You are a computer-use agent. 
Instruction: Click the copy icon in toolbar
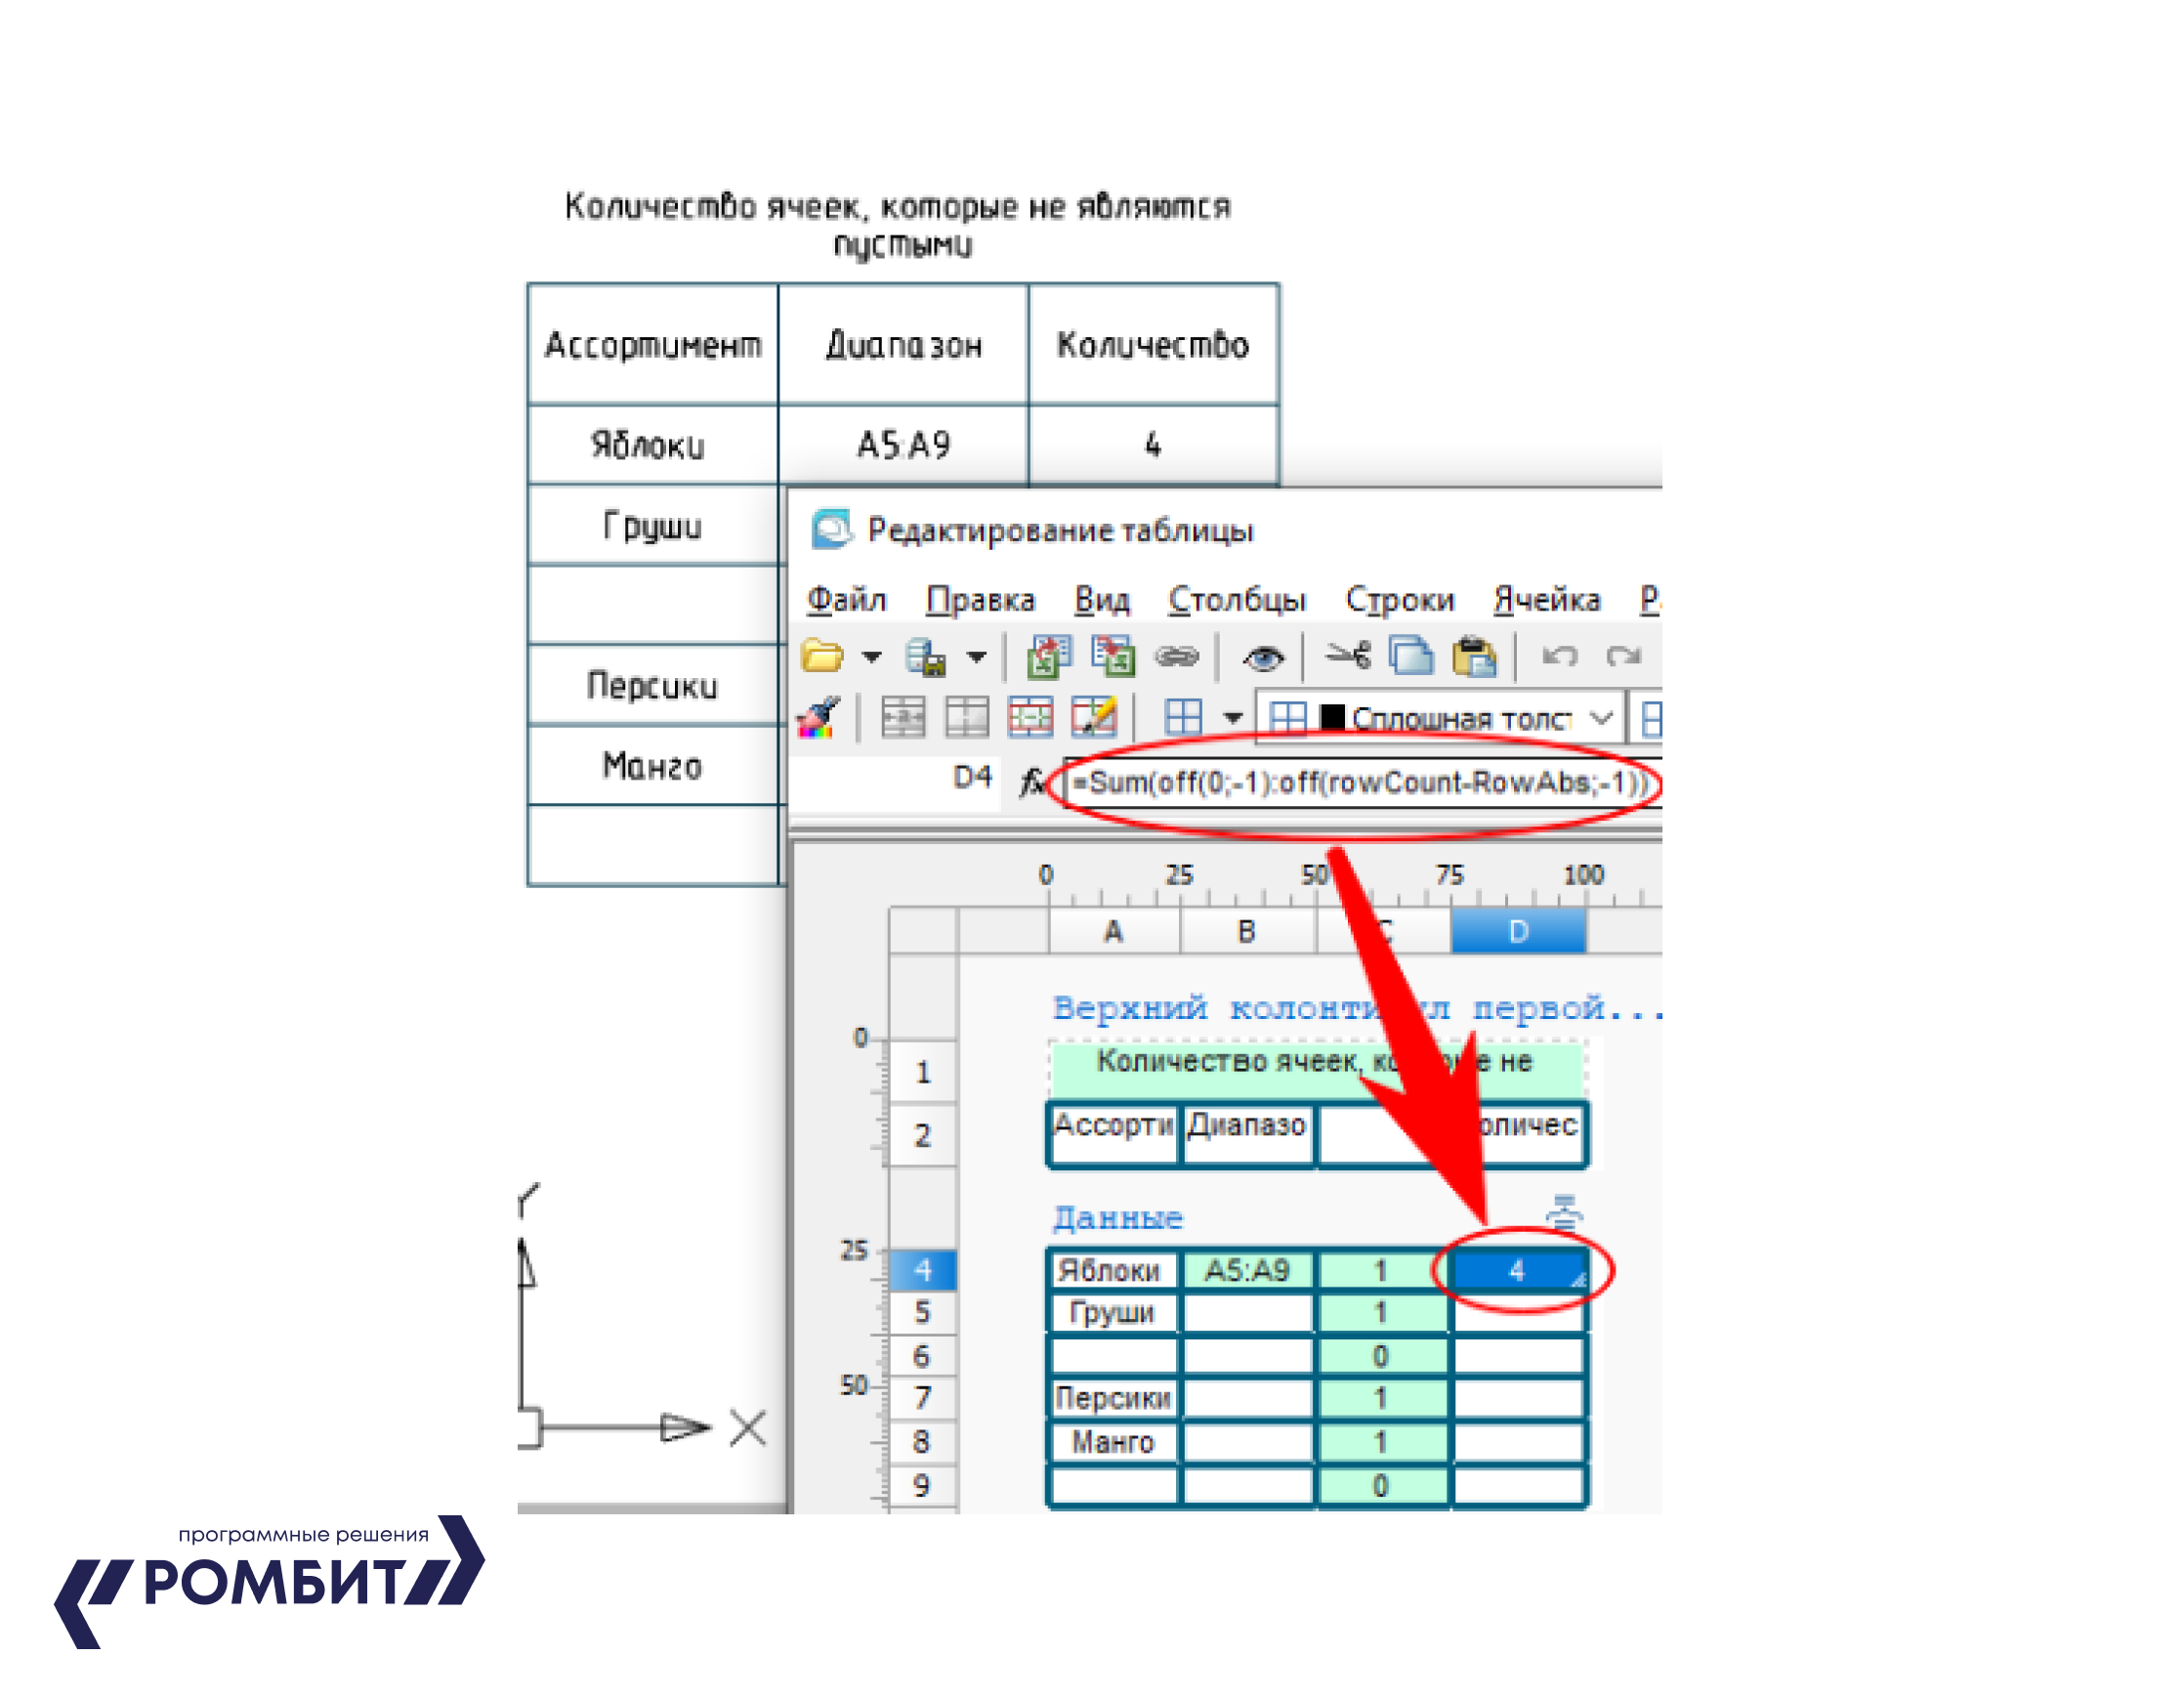click(1411, 657)
